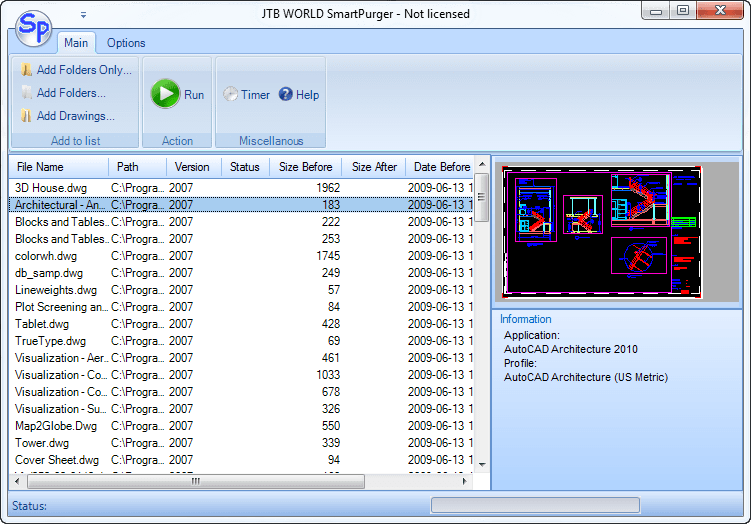751x524 pixels.
Task: Click the list vertical scrollbar up arrow
Action: click(482, 164)
